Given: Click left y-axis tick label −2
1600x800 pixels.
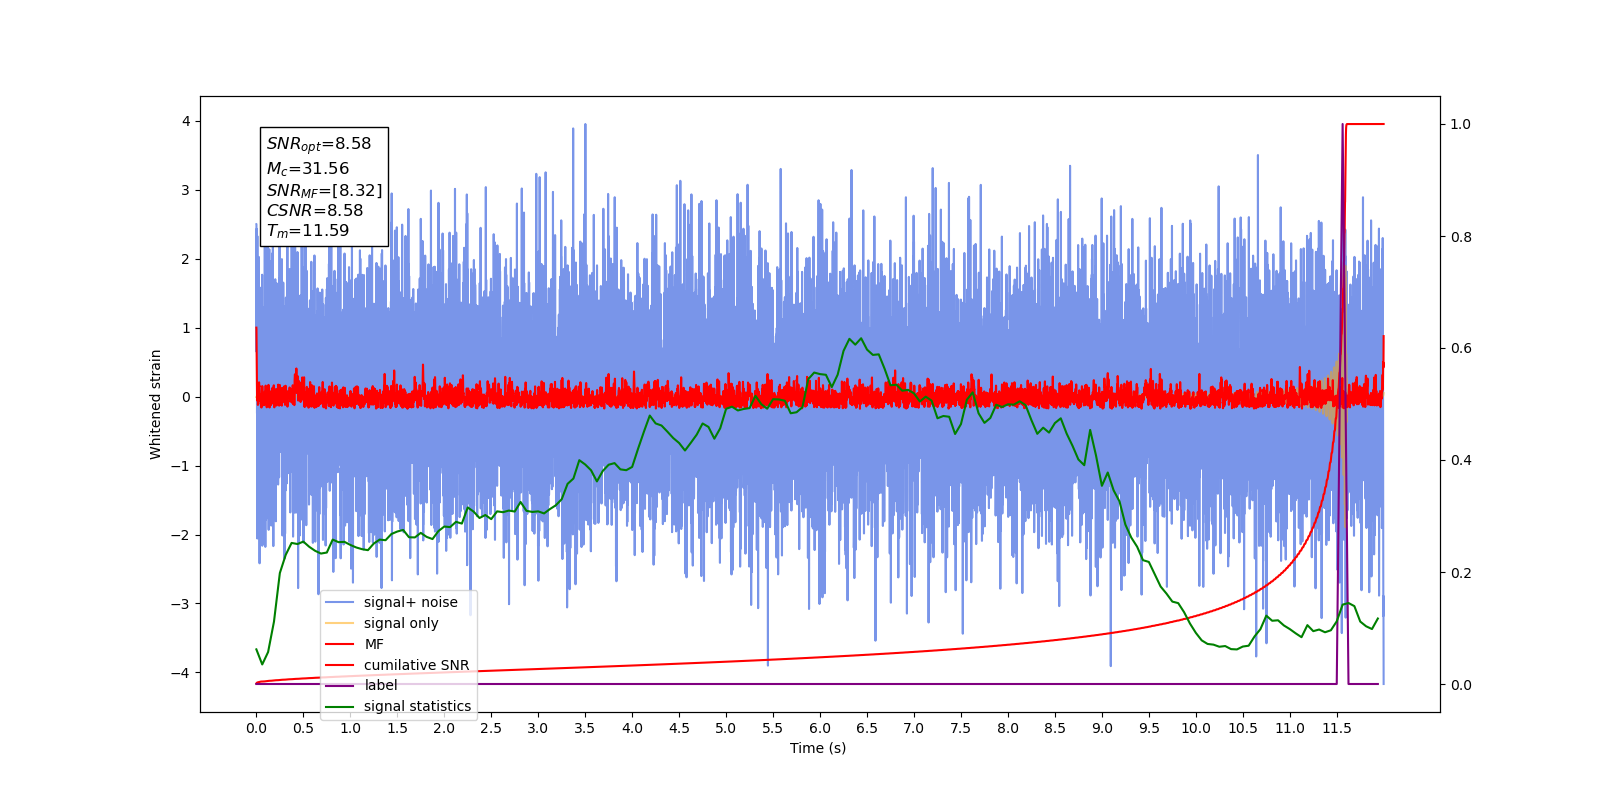Looking at the screenshot, I should (x=181, y=535).
